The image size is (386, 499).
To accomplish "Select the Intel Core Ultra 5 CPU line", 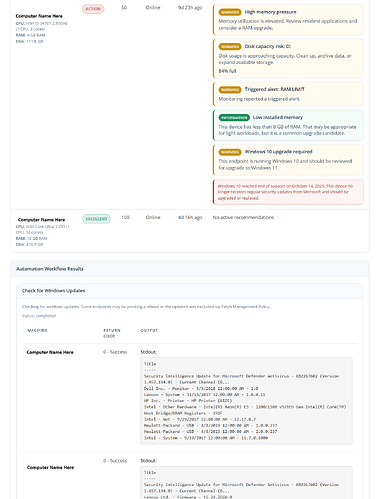I will coord(42,229).
